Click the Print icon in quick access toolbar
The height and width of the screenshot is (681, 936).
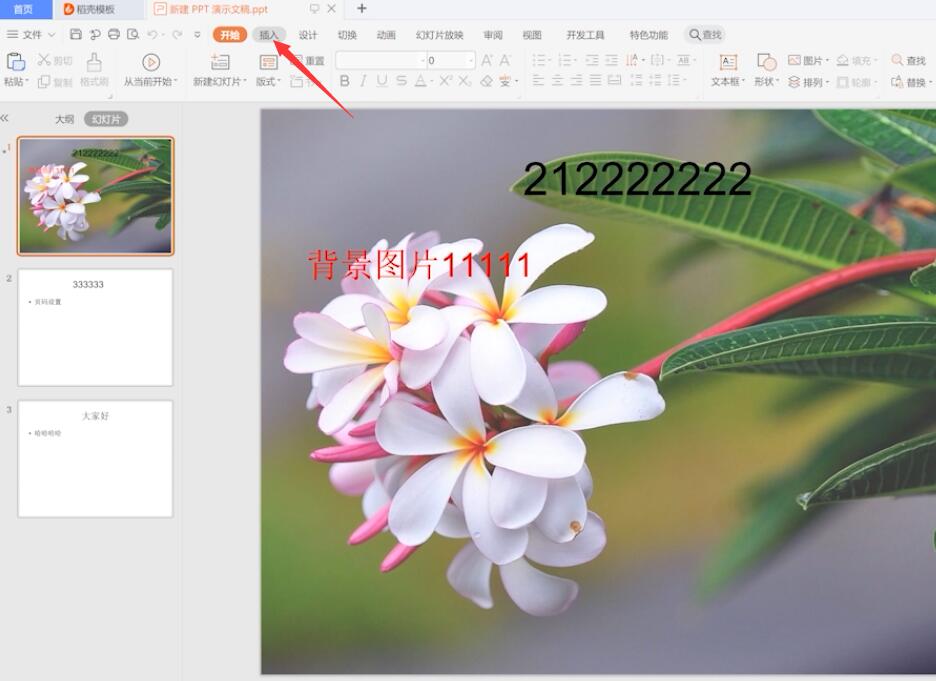coord(114,35)
